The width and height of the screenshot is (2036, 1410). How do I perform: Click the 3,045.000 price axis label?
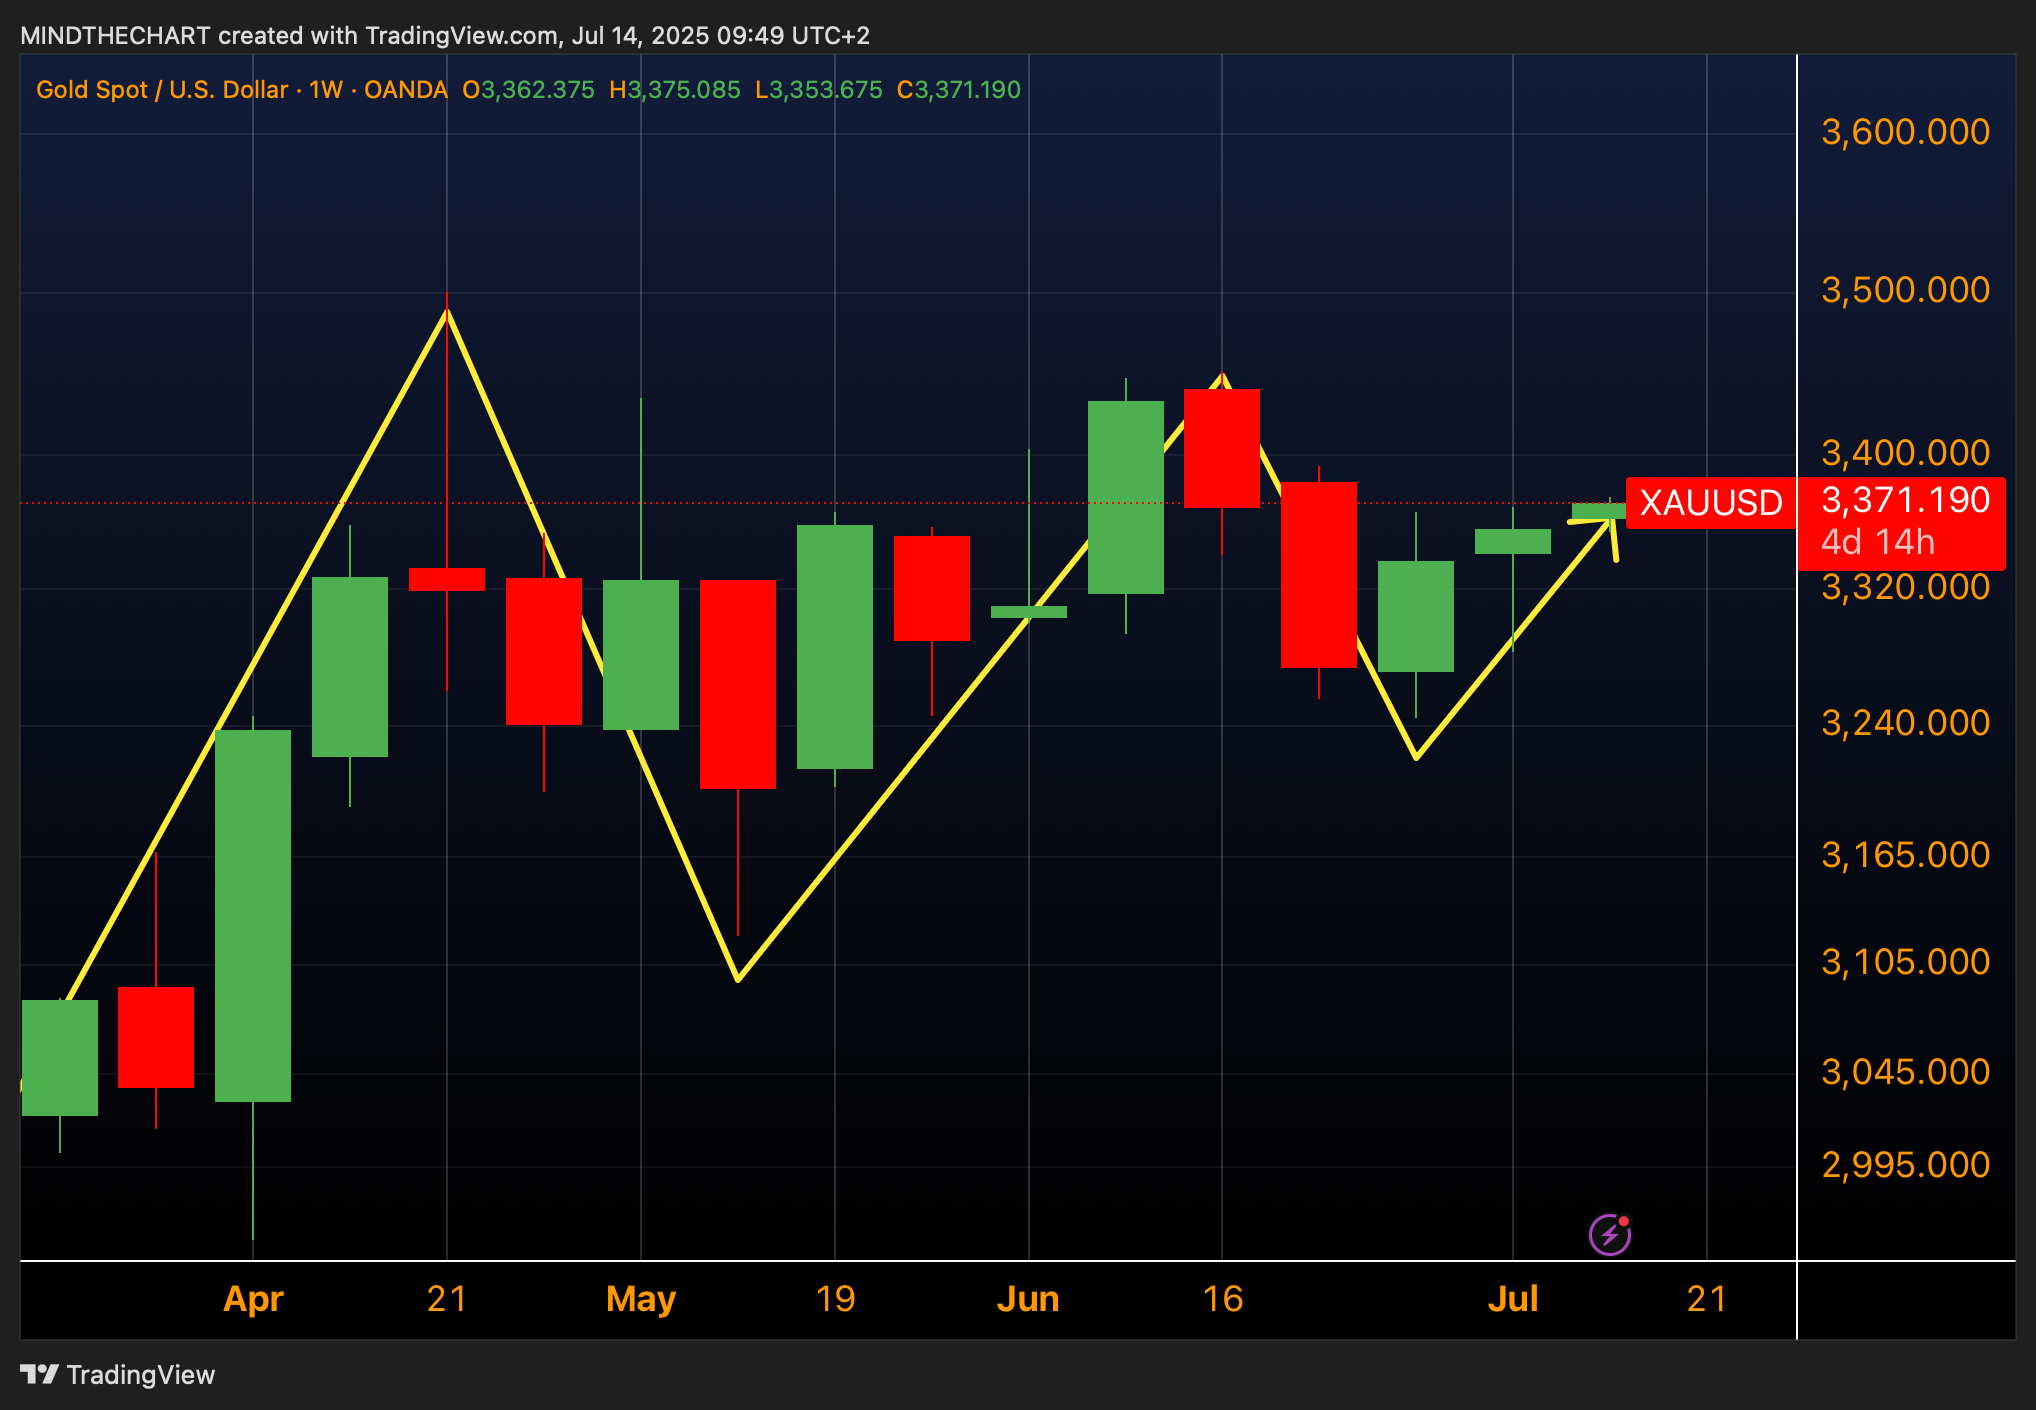(x=1905, y=1072)
